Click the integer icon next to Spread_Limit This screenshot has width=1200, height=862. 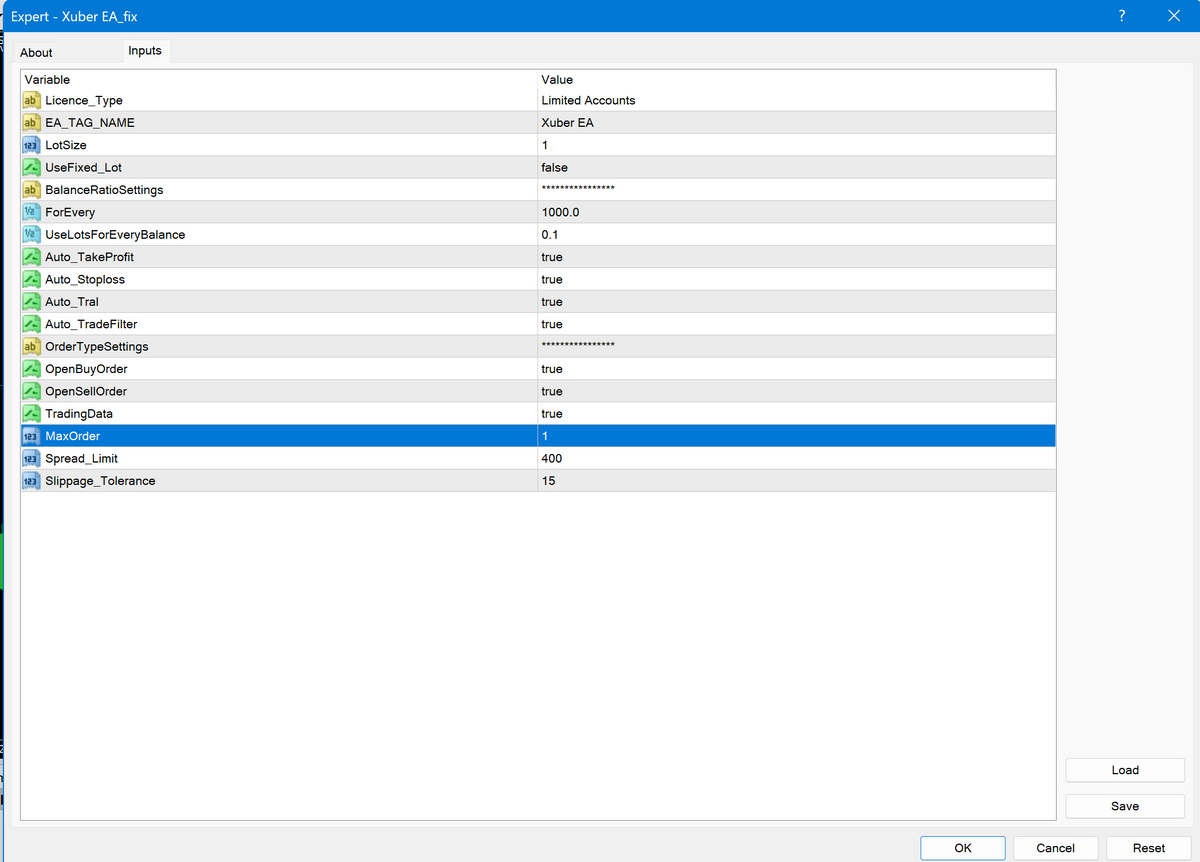click(30, 458)
